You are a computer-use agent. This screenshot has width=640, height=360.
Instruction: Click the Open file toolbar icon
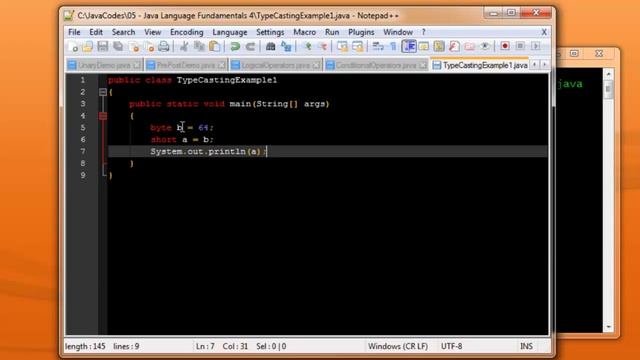point(87,47)
